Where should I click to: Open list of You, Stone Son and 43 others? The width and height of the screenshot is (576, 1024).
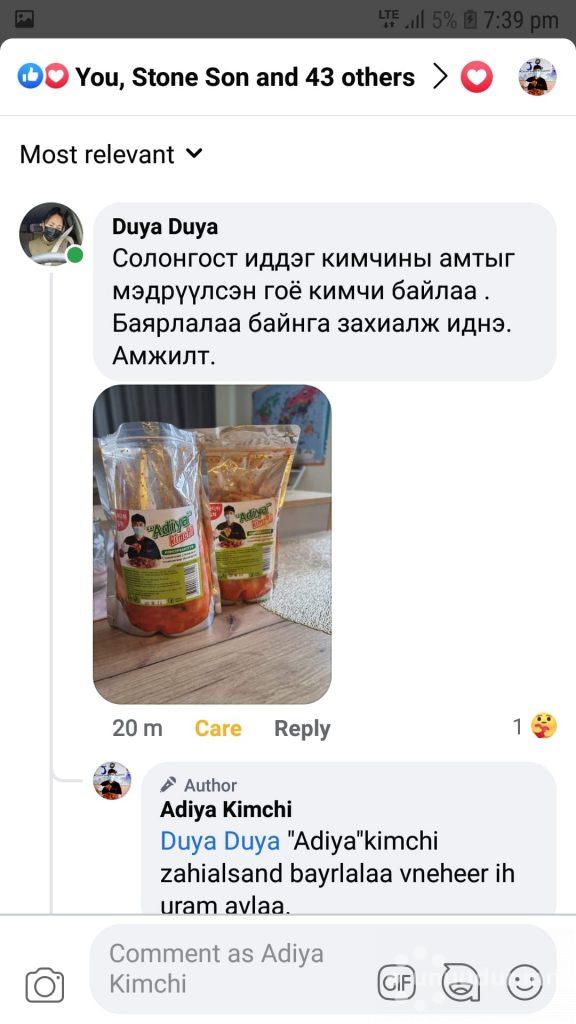tap(245, 77)
